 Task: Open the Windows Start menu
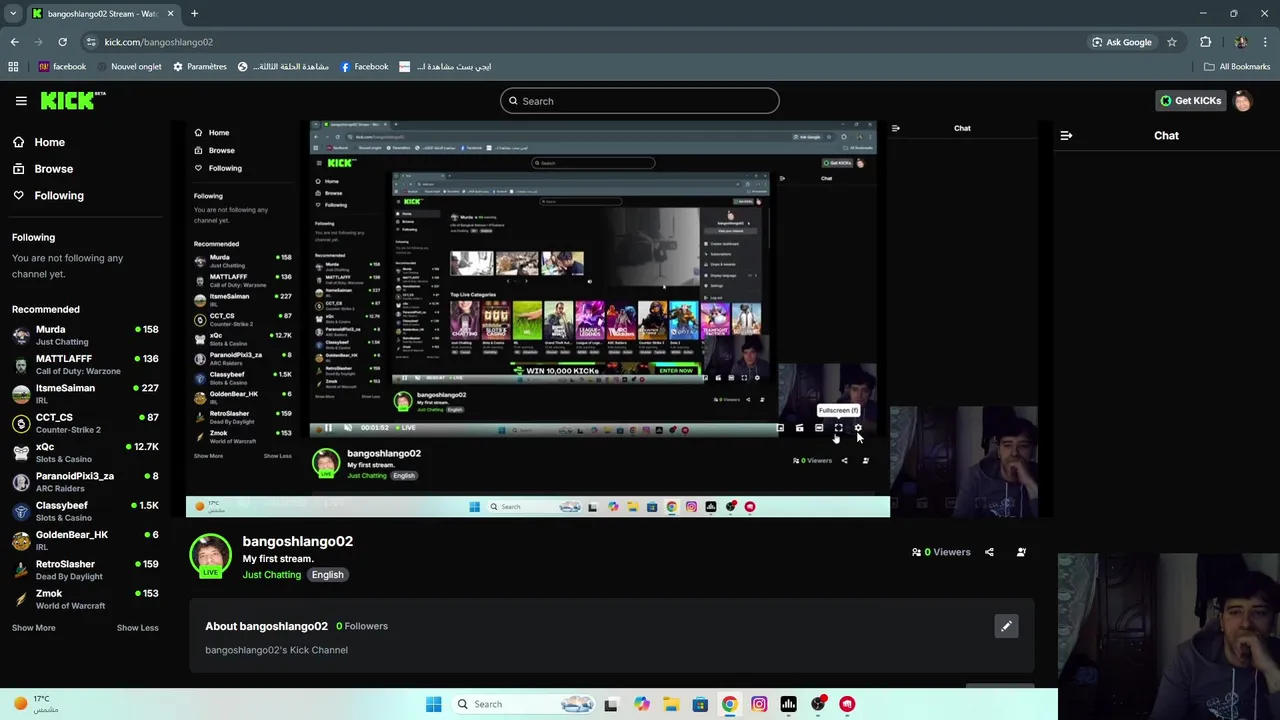433,704
